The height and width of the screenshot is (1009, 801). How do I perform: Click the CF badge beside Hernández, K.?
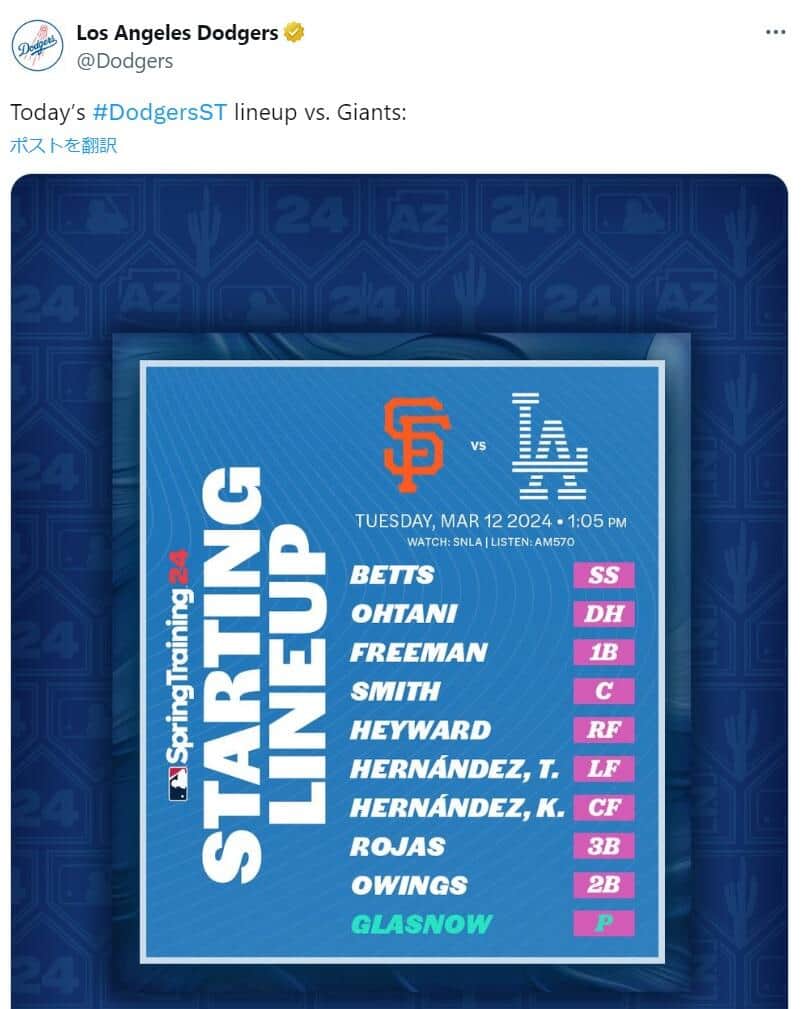point(604,807)
